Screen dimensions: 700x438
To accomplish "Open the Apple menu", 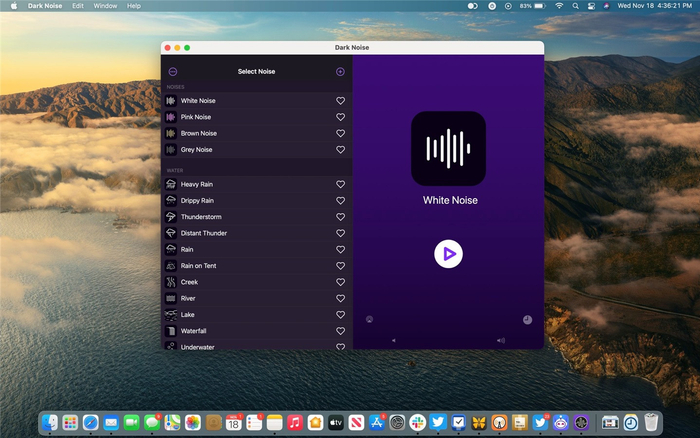I will [x=11, y=6].
